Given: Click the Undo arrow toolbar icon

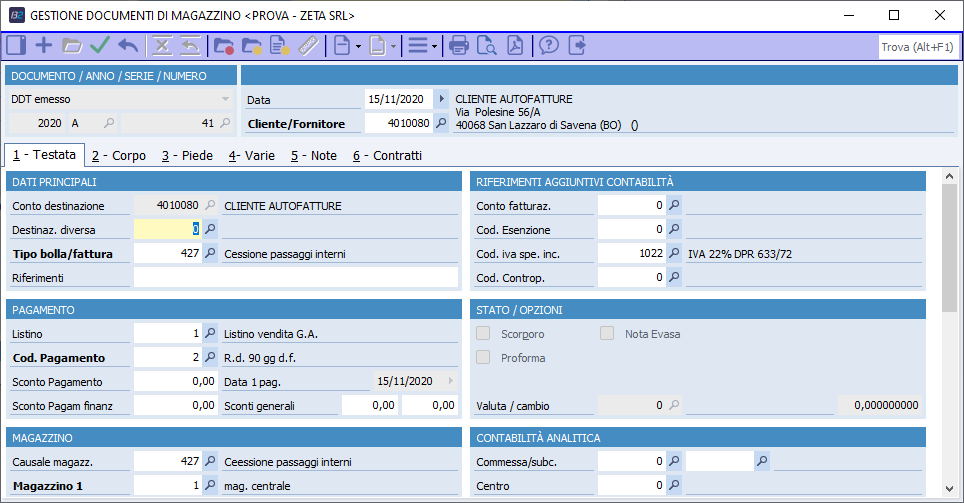Looking at the screenshot, I should pyautogui.click(x=128, y=45).
